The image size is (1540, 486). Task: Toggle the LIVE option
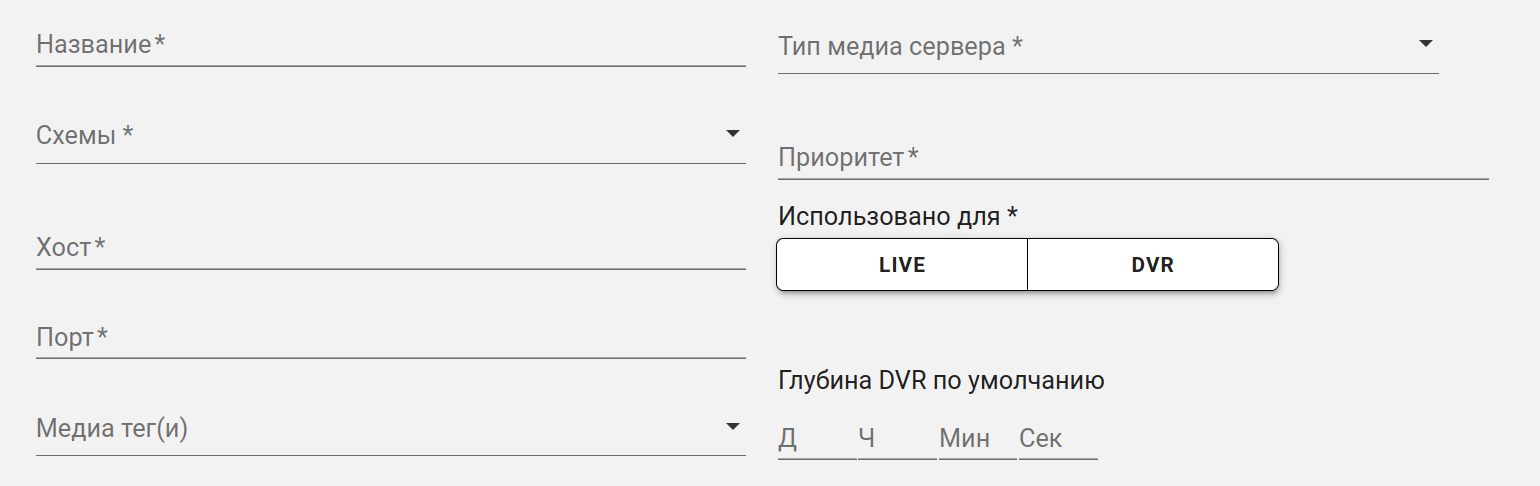(901, 265)
